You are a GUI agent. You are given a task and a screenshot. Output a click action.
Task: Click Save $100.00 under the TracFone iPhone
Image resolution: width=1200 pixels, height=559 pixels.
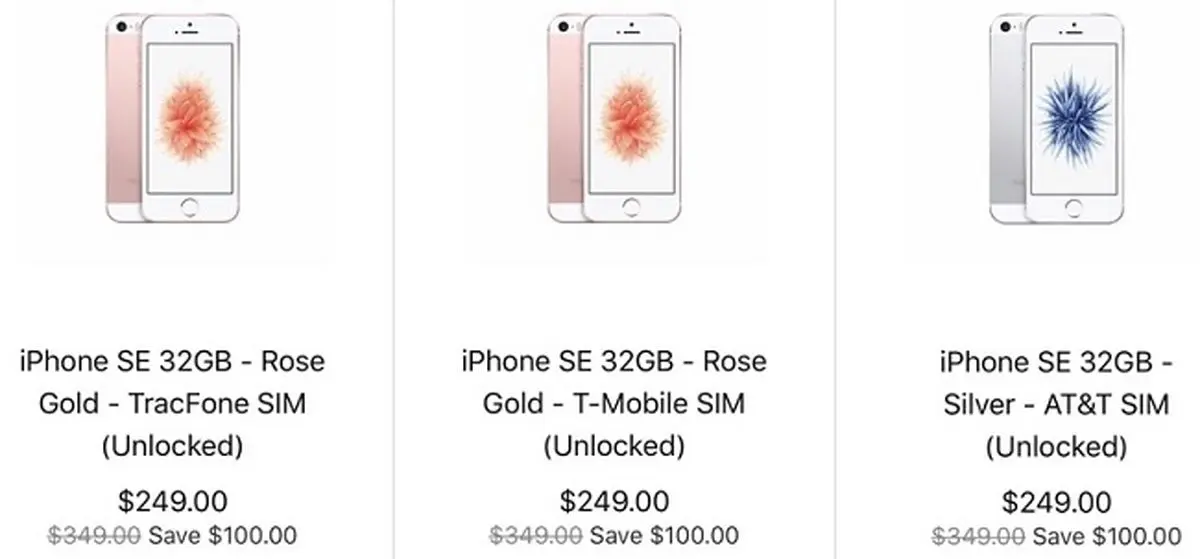coord(222,536)
